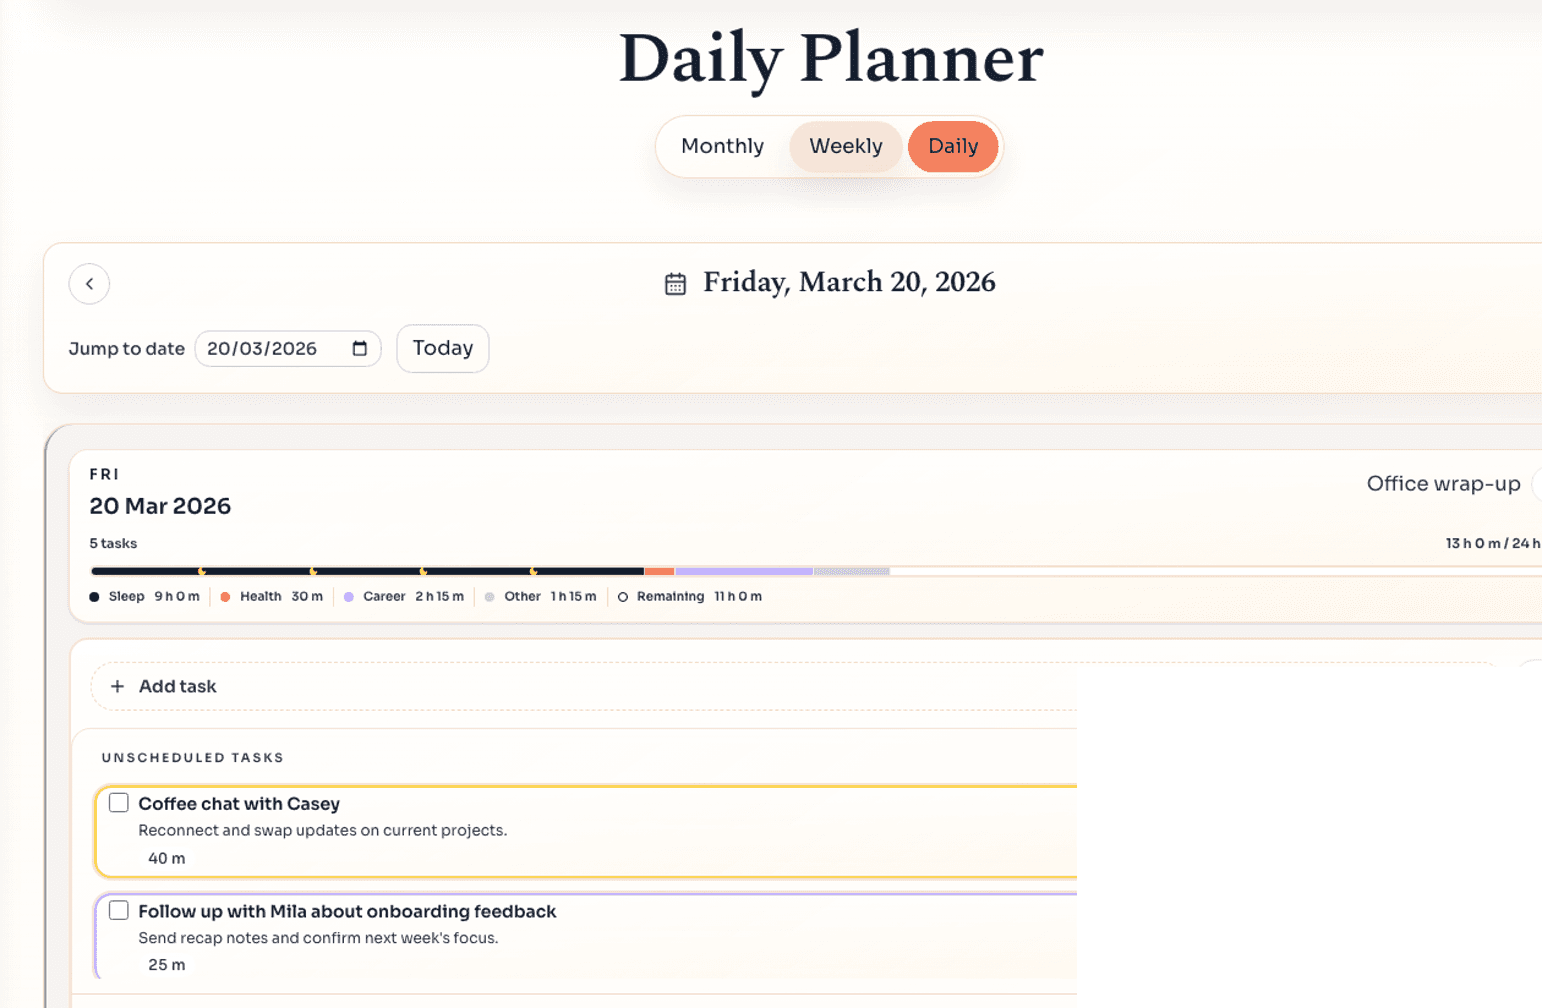
Task: Click the plus icon next to Add task
Action: pos(117,686)
